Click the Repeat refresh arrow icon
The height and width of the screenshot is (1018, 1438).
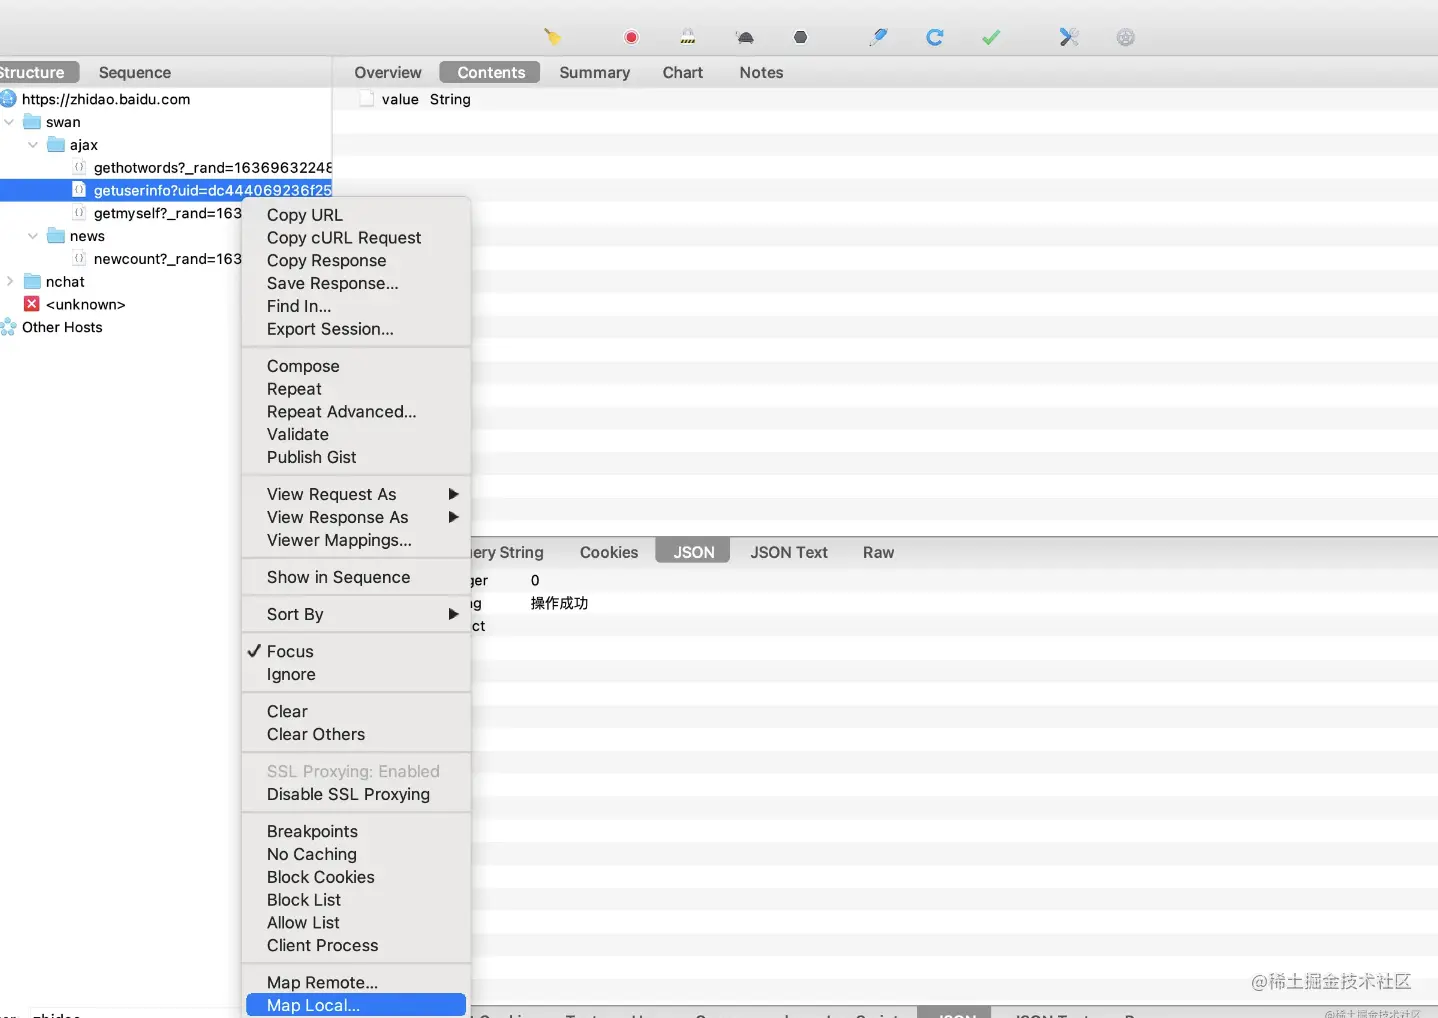[x=935, y=37]
